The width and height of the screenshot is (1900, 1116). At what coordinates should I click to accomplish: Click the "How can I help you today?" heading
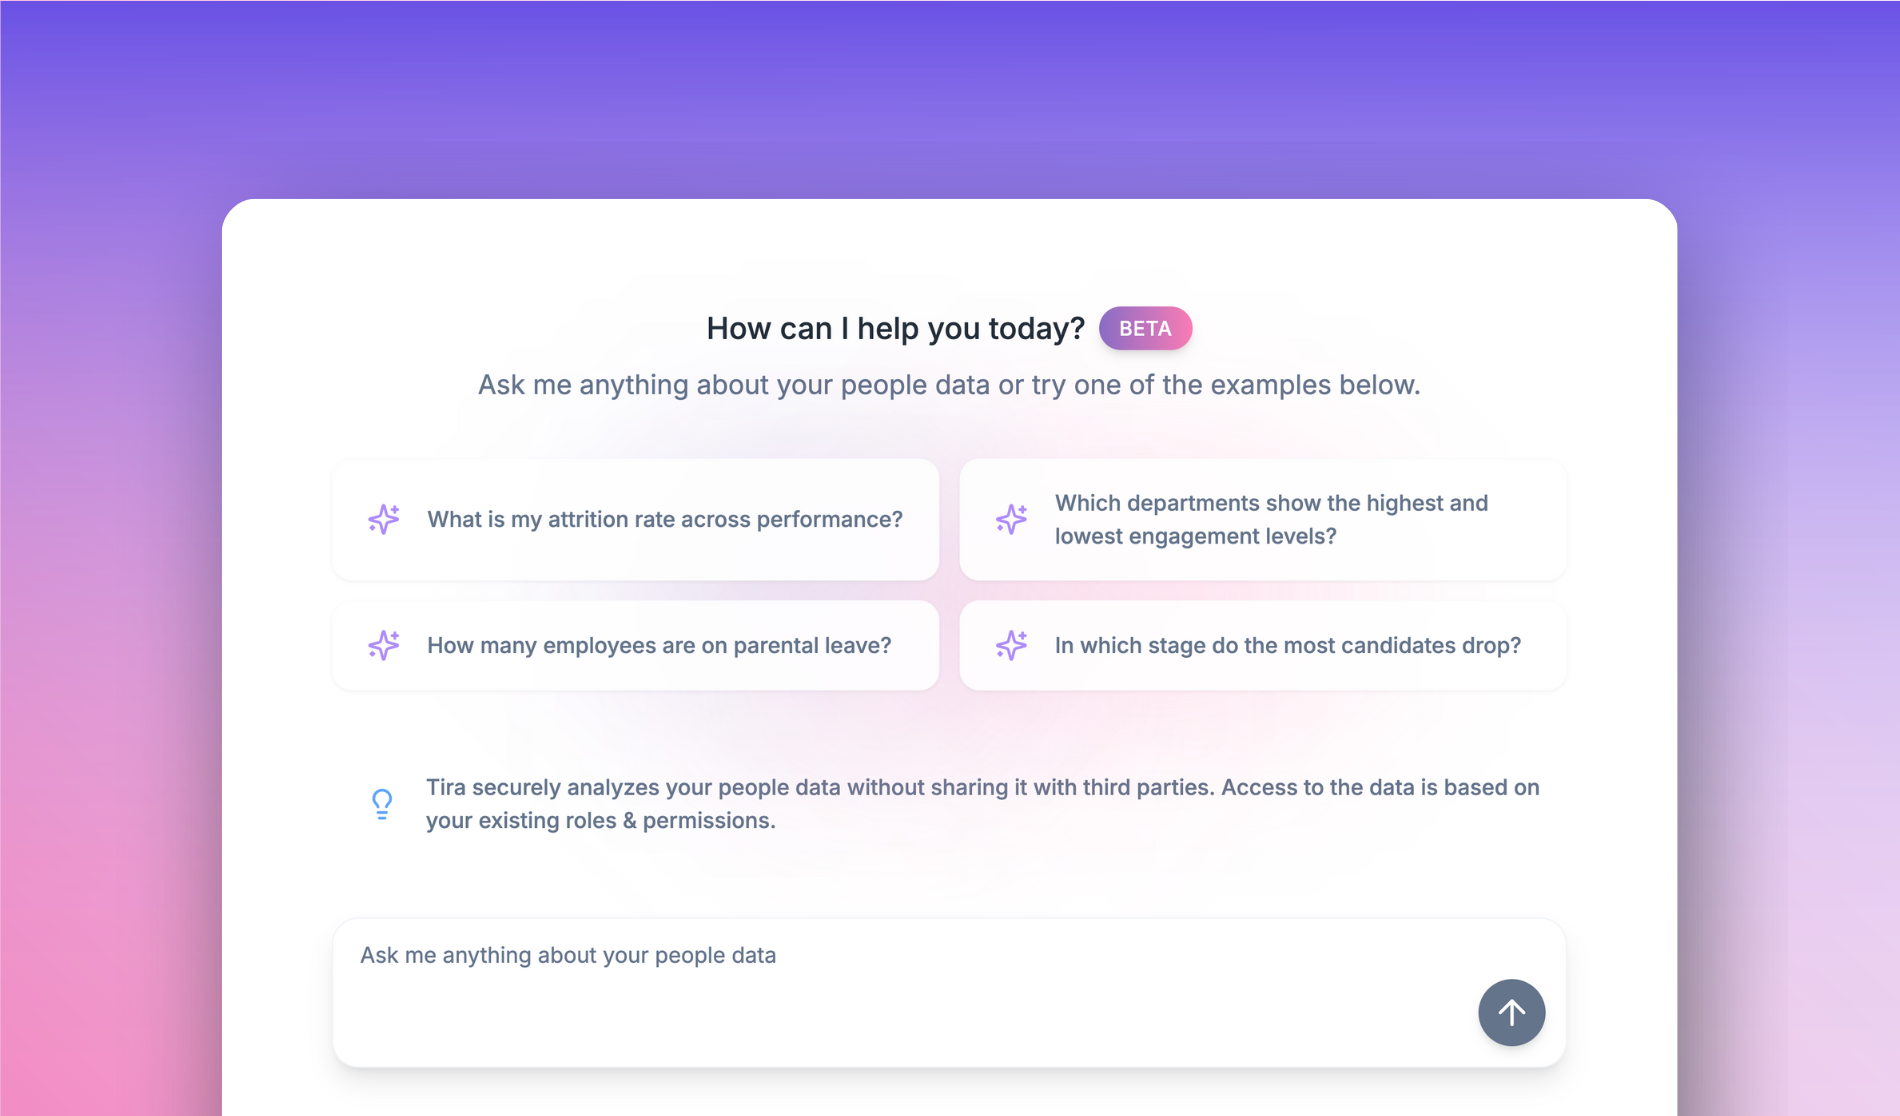(x=895, y=328)
